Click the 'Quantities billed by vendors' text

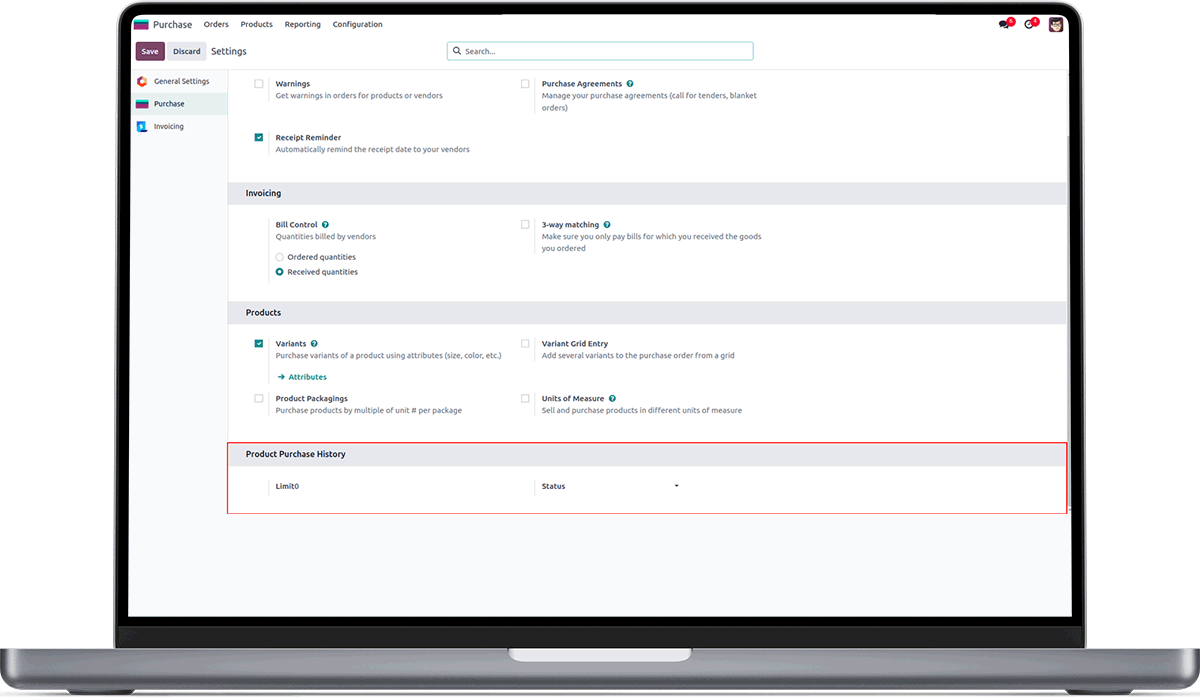326,237
